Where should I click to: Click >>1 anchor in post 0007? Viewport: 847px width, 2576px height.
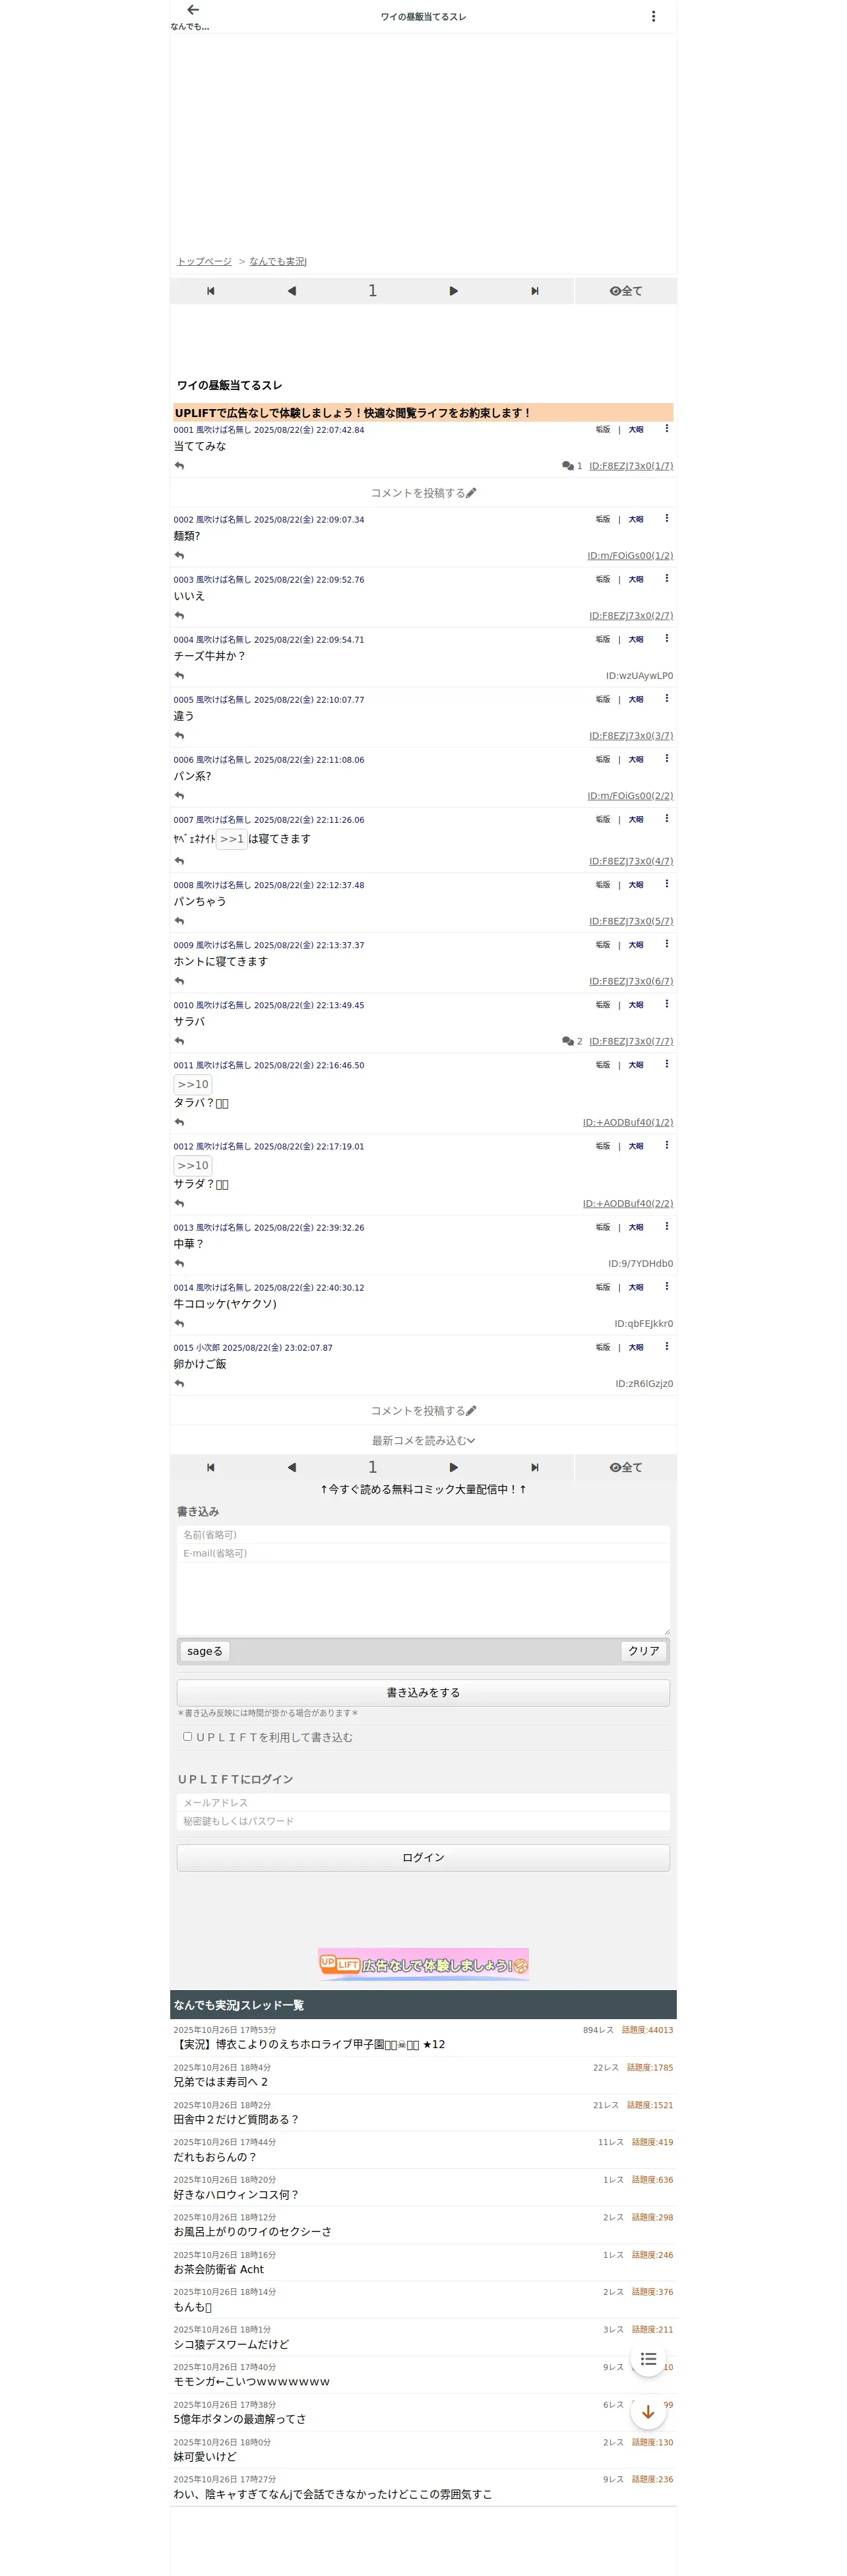coord(232,839)
